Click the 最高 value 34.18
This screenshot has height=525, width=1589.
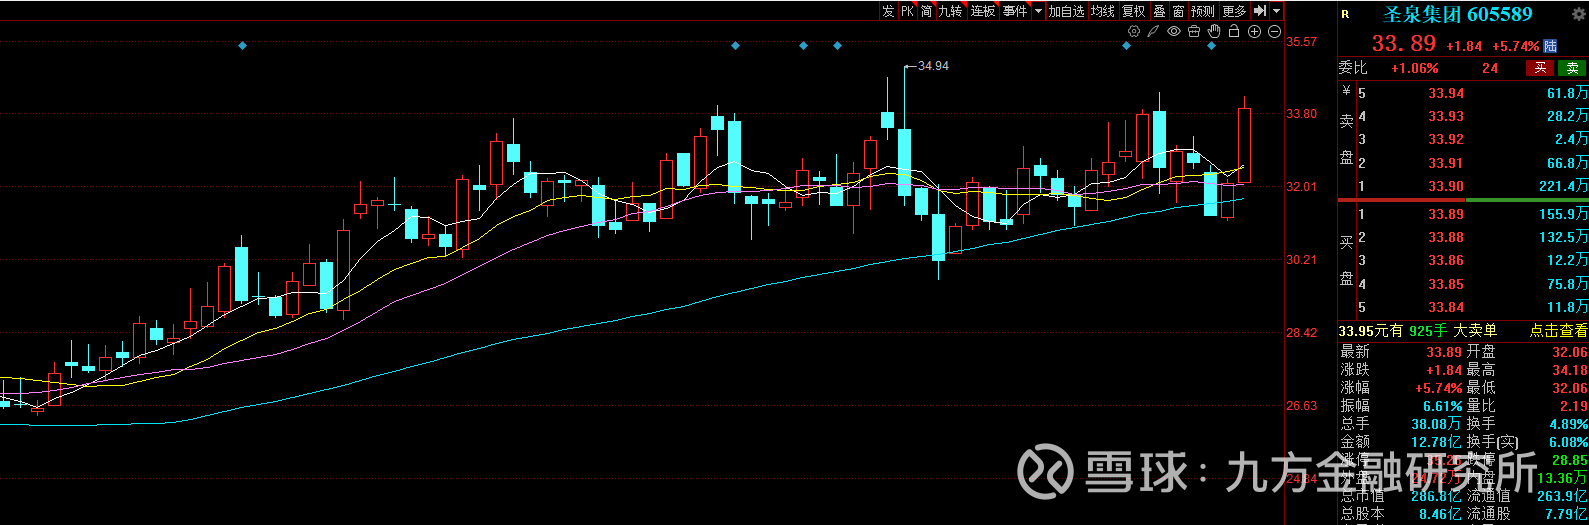[x=1569, y=370]
